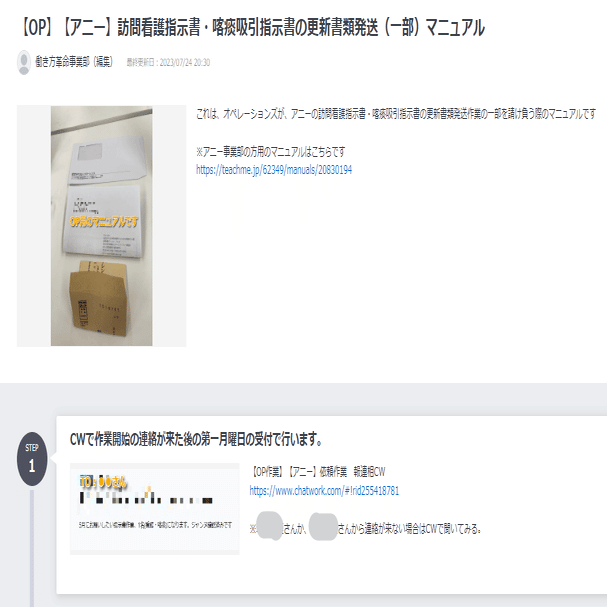607x607 pixels.
Task: Click the author avatar icon
Action: click(x=24, y=62)
